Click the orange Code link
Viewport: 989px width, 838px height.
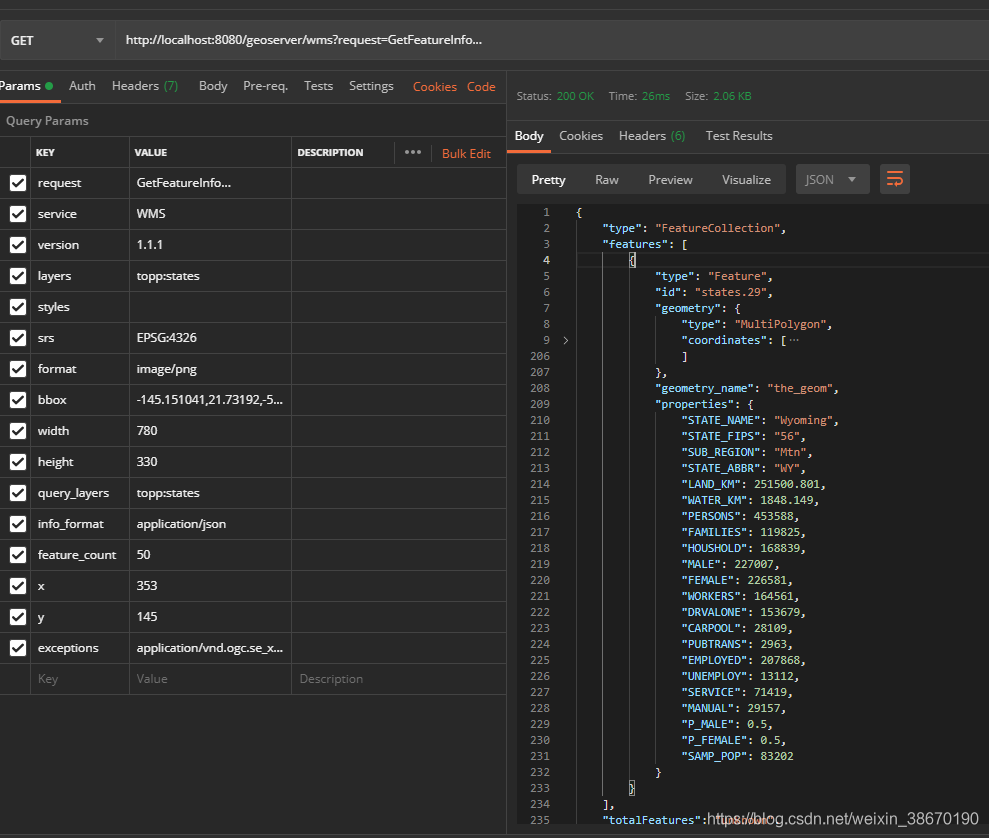(481, 87)
